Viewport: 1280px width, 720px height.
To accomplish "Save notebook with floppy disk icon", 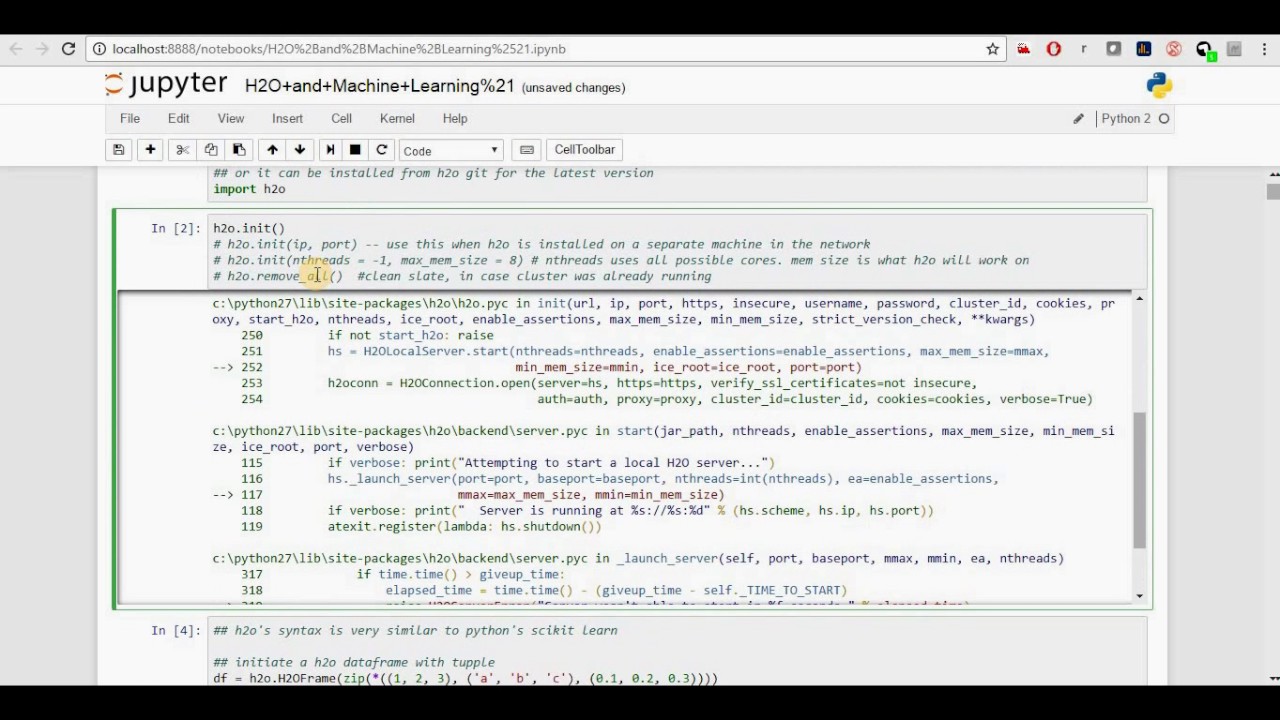I will (118, 150).
